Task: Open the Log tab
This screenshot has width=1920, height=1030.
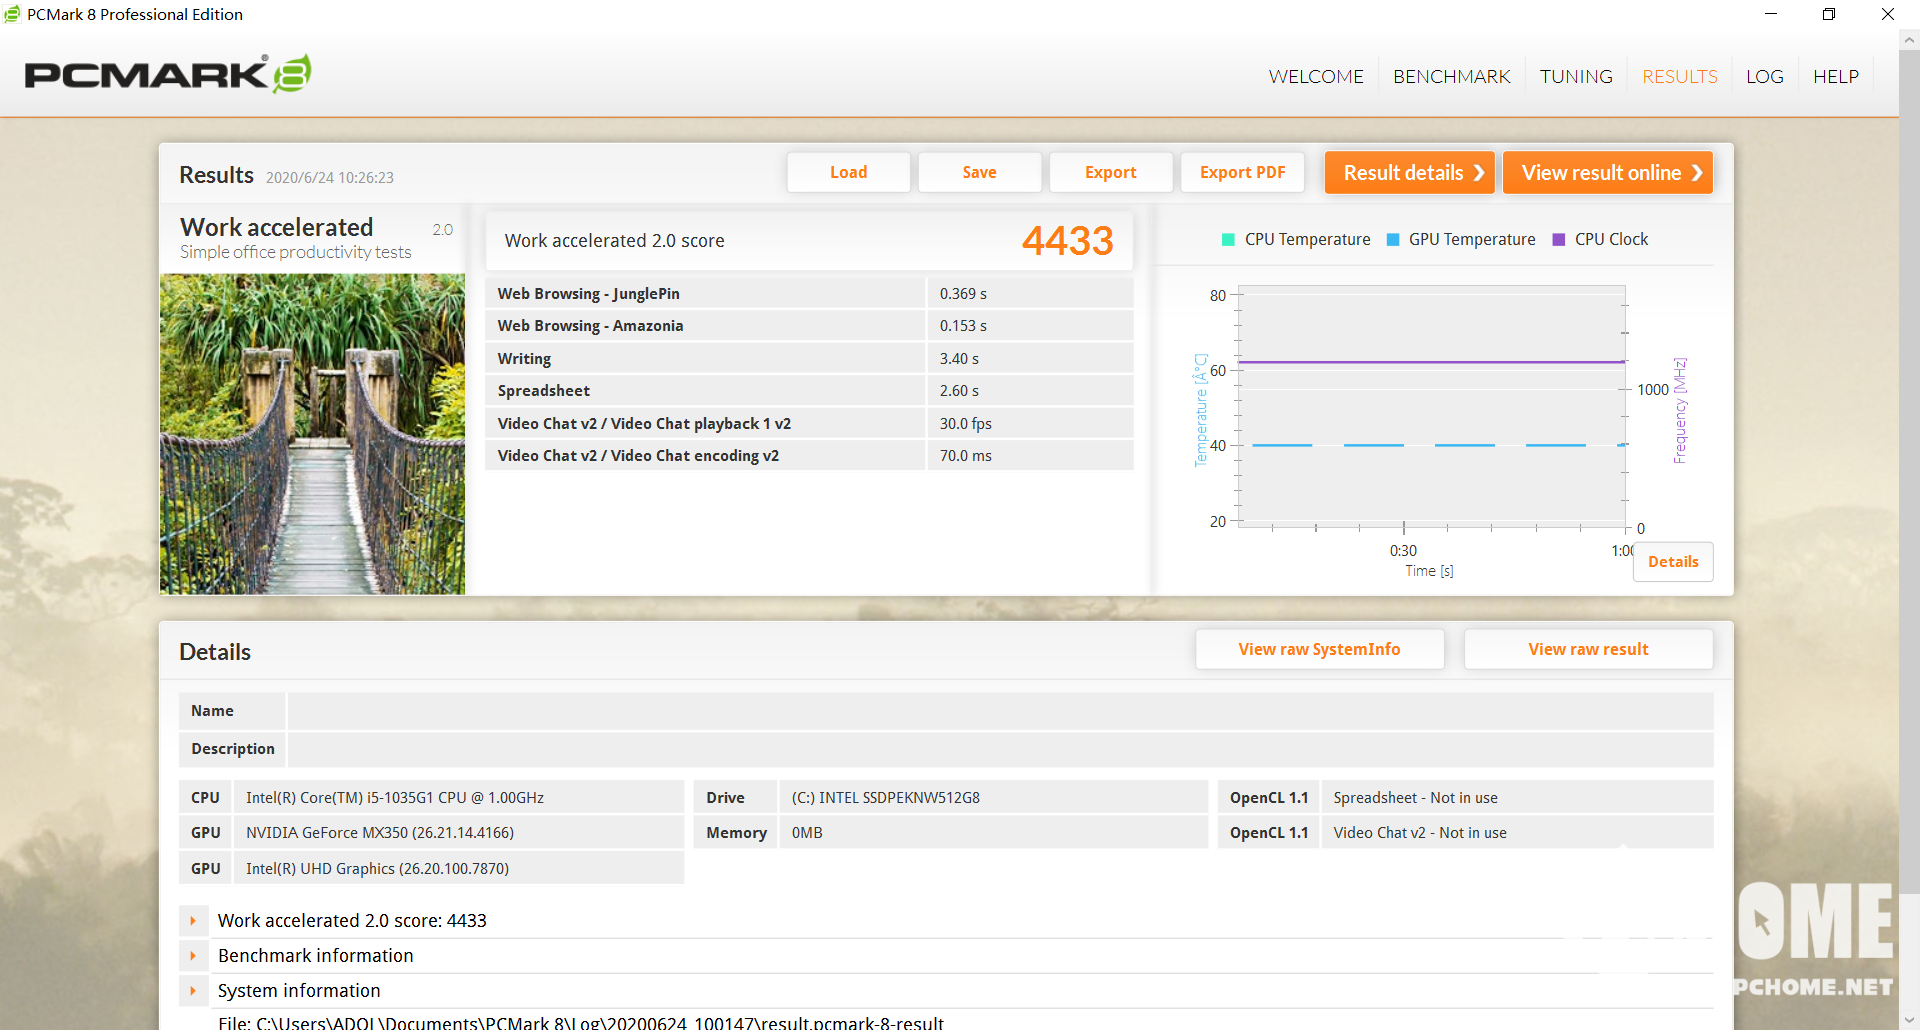Action: point(1764,77)
